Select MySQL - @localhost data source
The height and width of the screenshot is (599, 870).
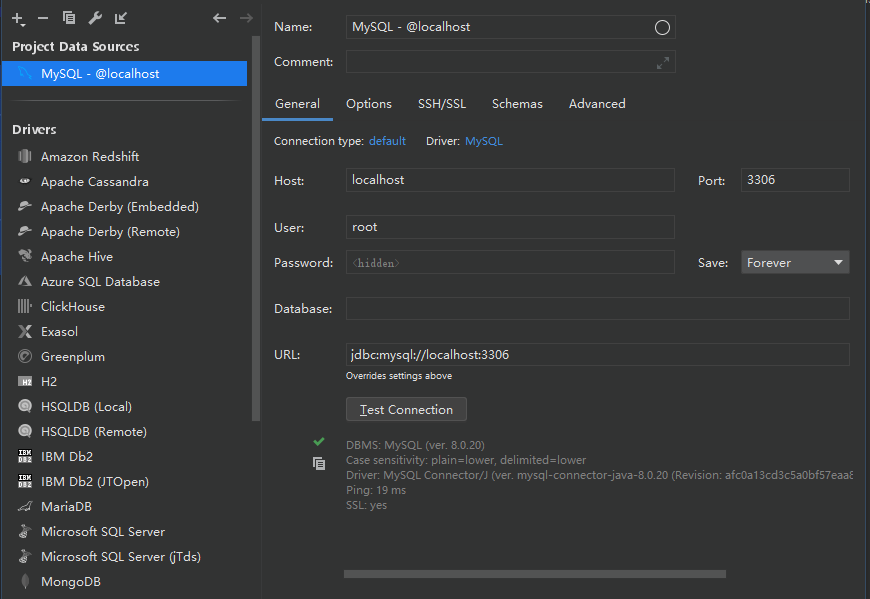pos(124,74)
